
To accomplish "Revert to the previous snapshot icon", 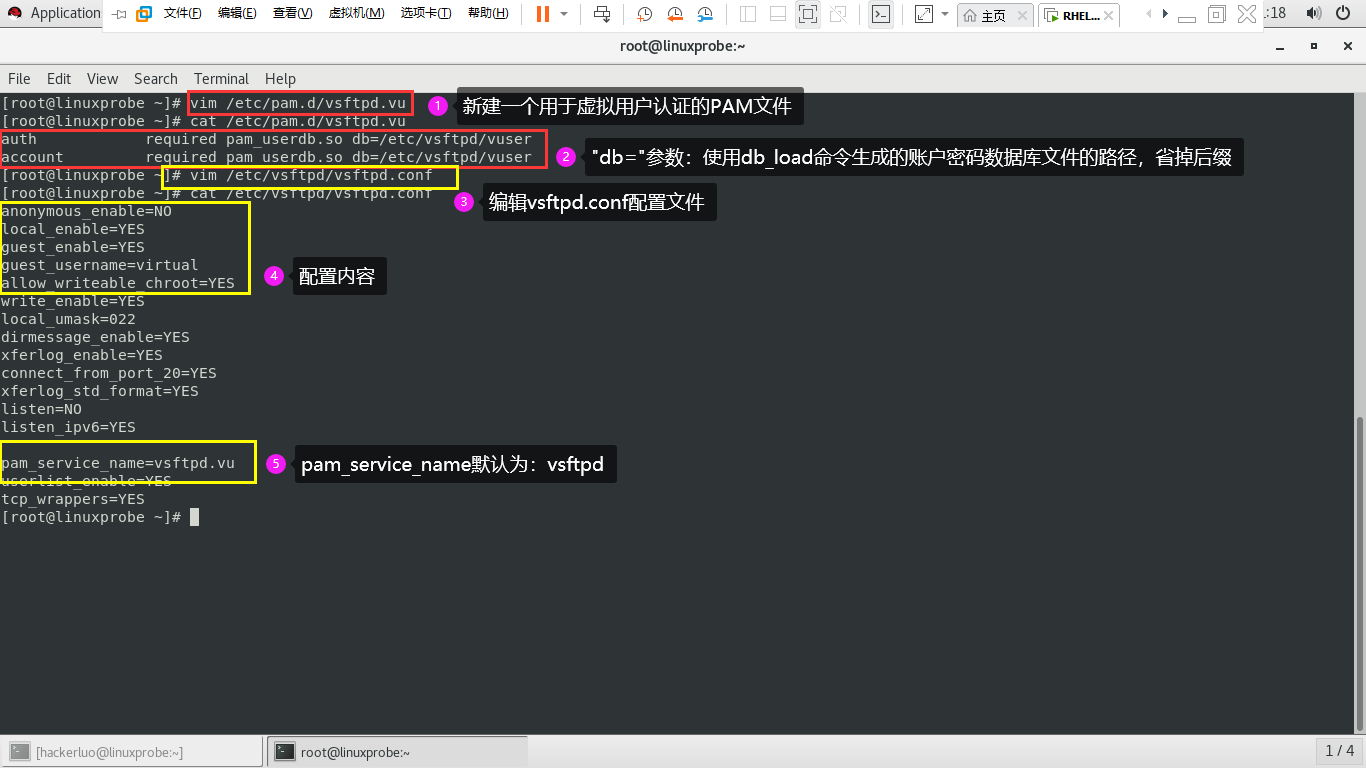I will 675,14.
